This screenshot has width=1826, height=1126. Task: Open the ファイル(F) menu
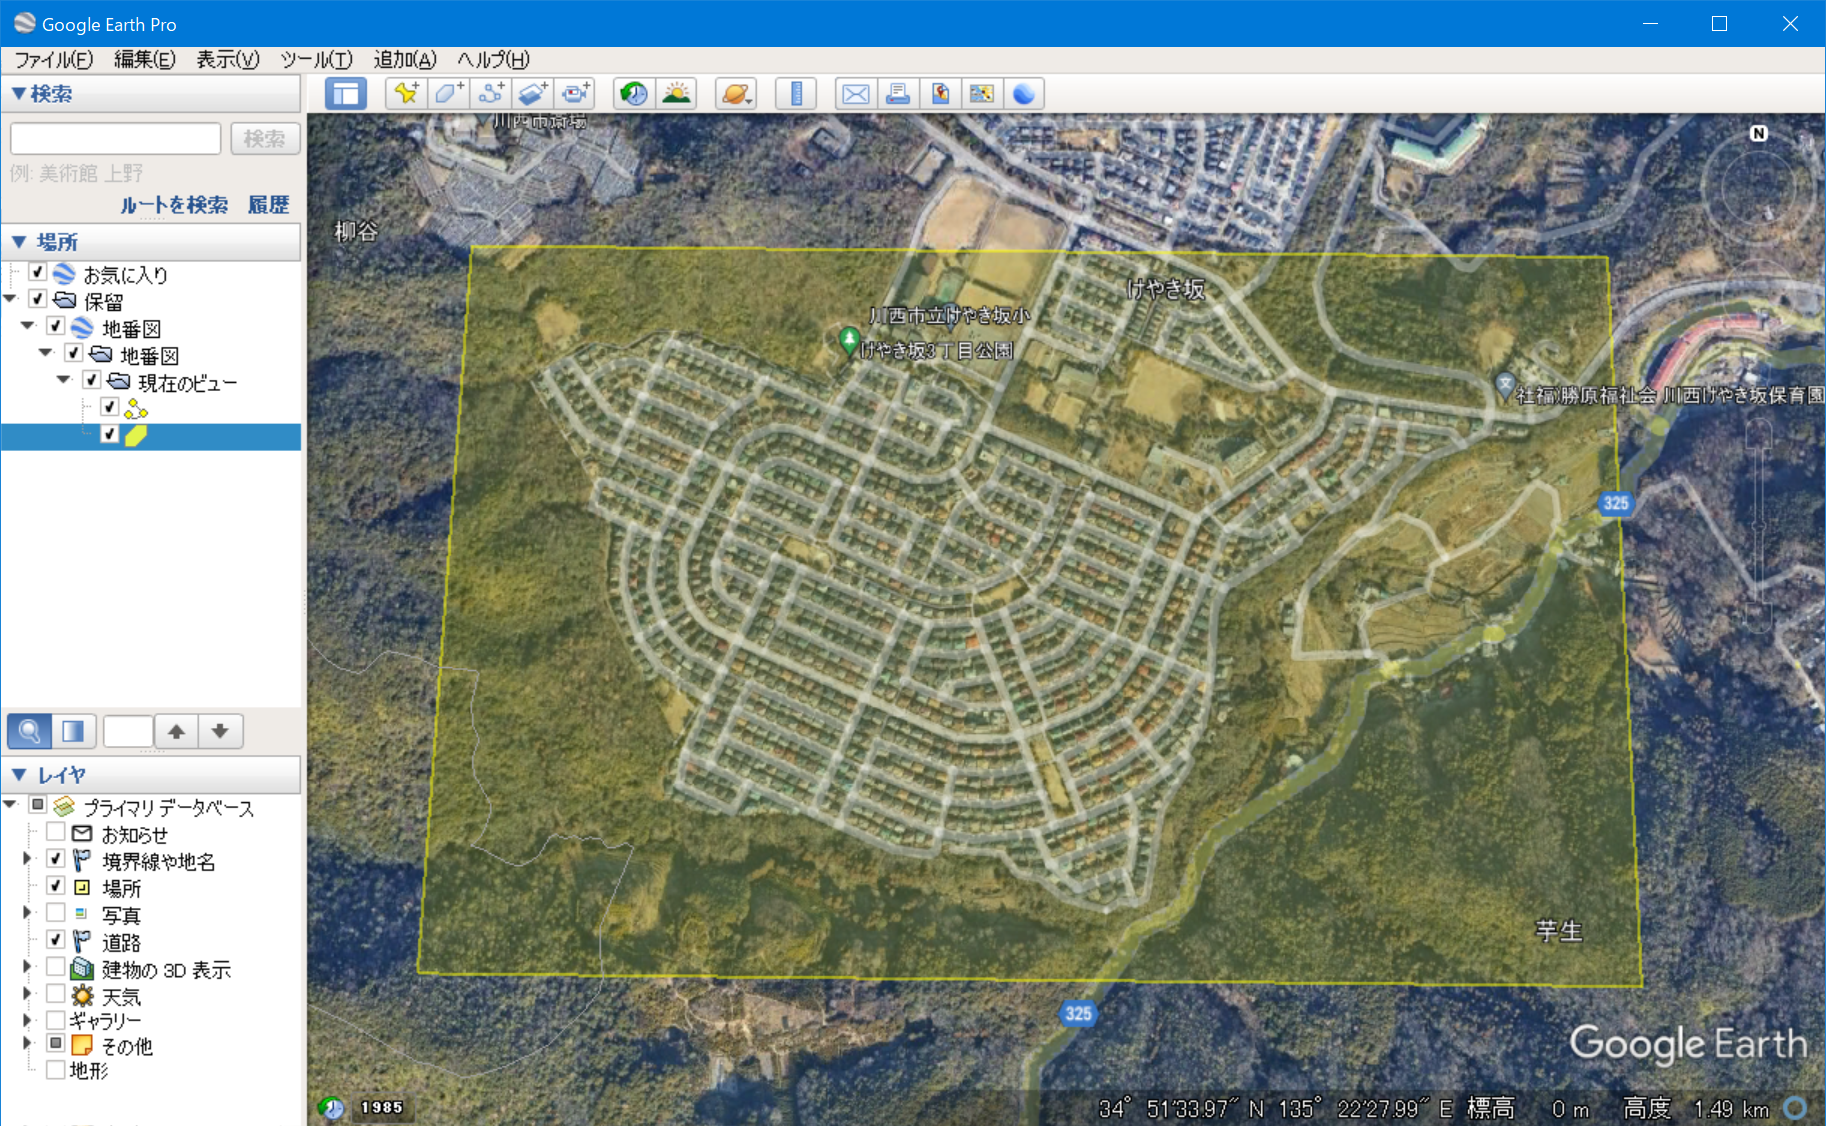click(x=54, y=60)
